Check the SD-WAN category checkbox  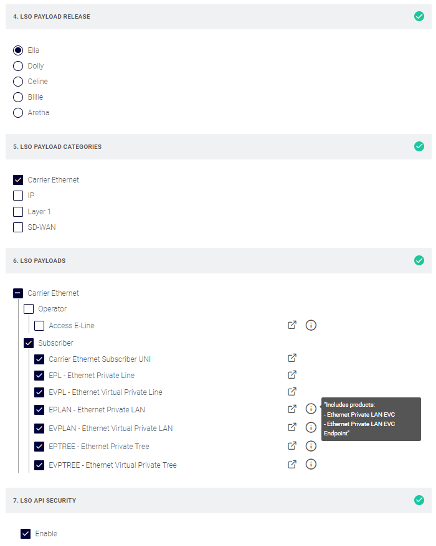[18, 227]
